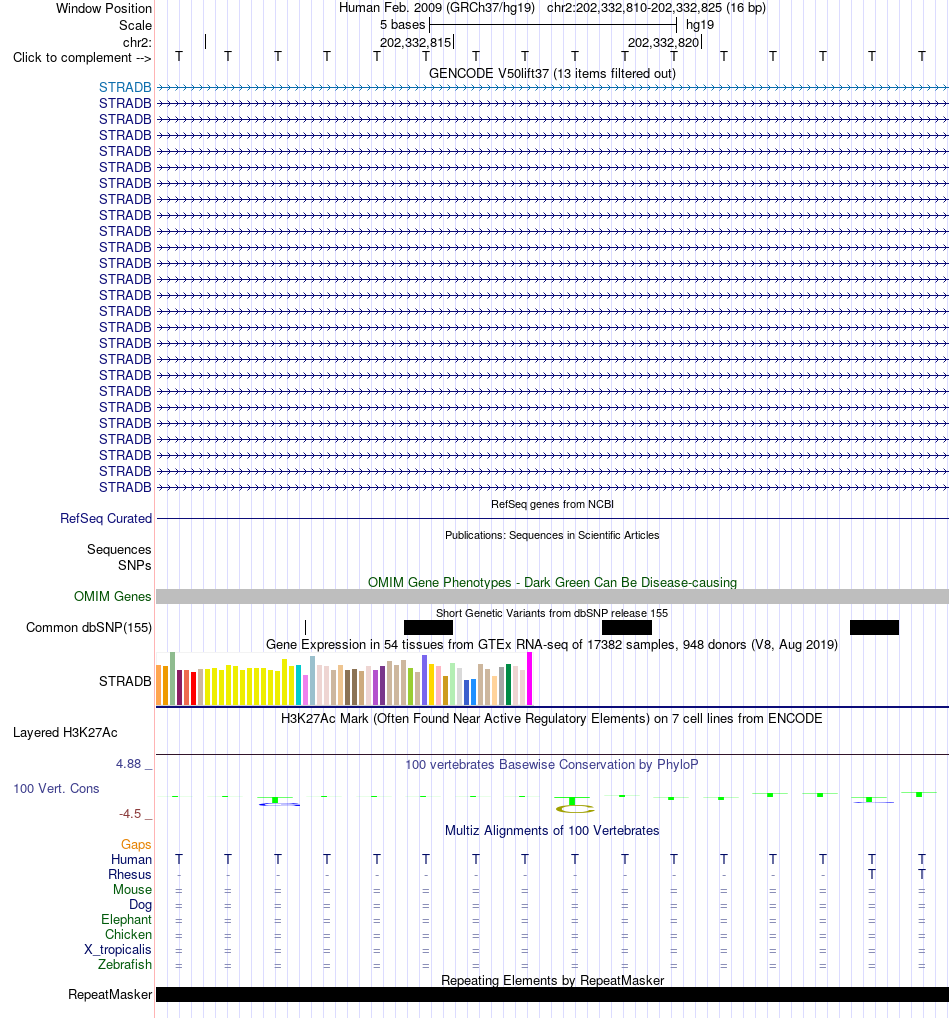
Task: Click the OMIM Genes label
Action: point(112,596)
